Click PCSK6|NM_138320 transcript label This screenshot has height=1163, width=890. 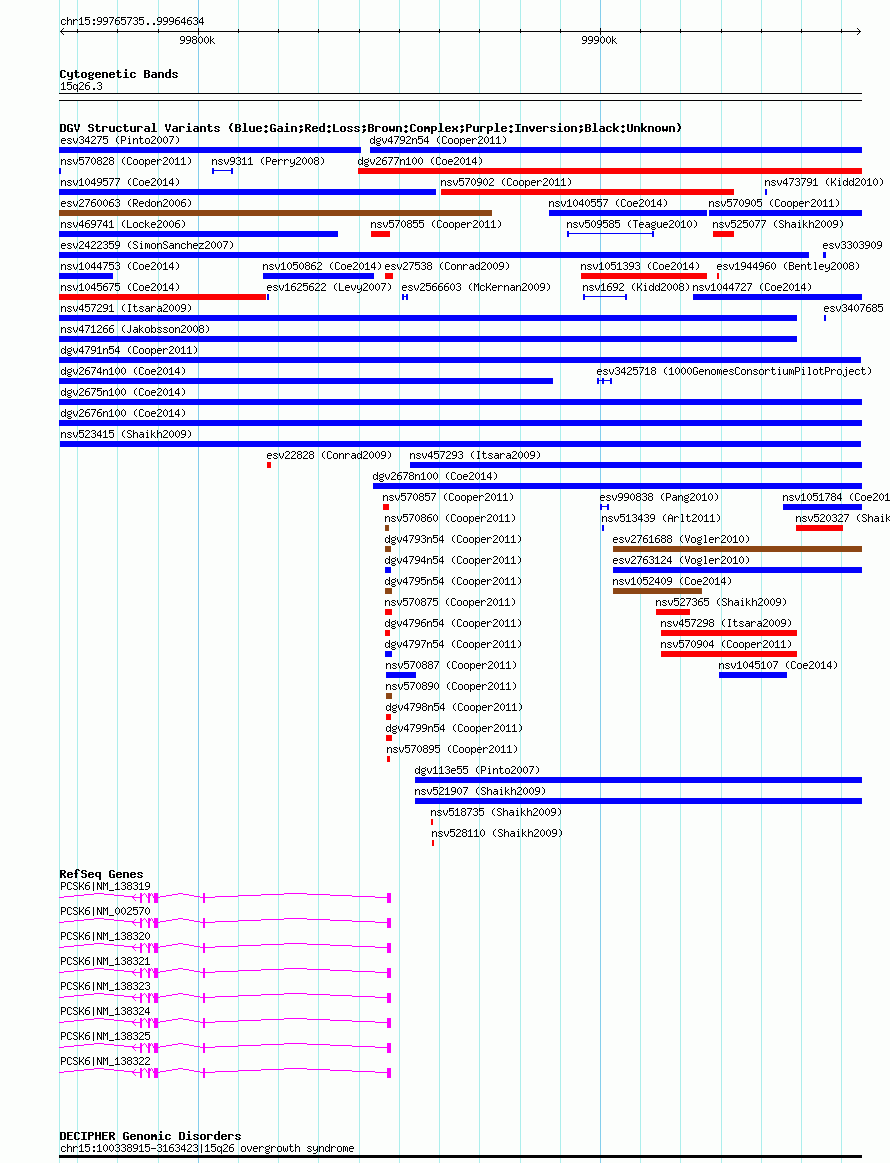coord(105,937)
